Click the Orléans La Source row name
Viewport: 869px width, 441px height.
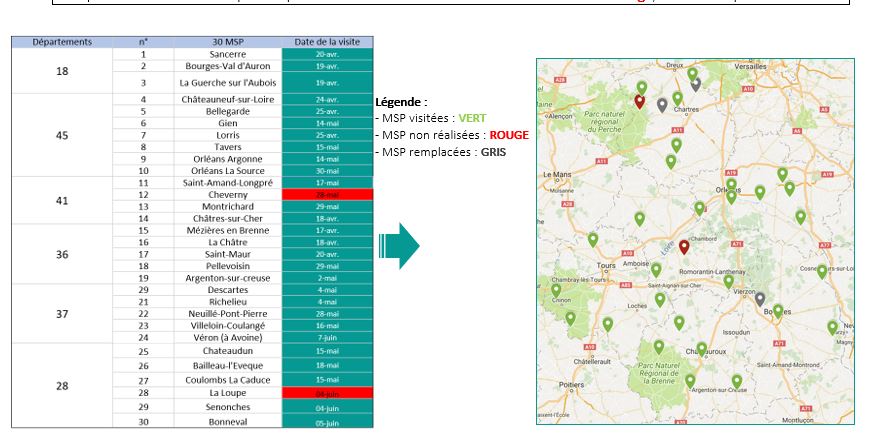click(228, 170)
